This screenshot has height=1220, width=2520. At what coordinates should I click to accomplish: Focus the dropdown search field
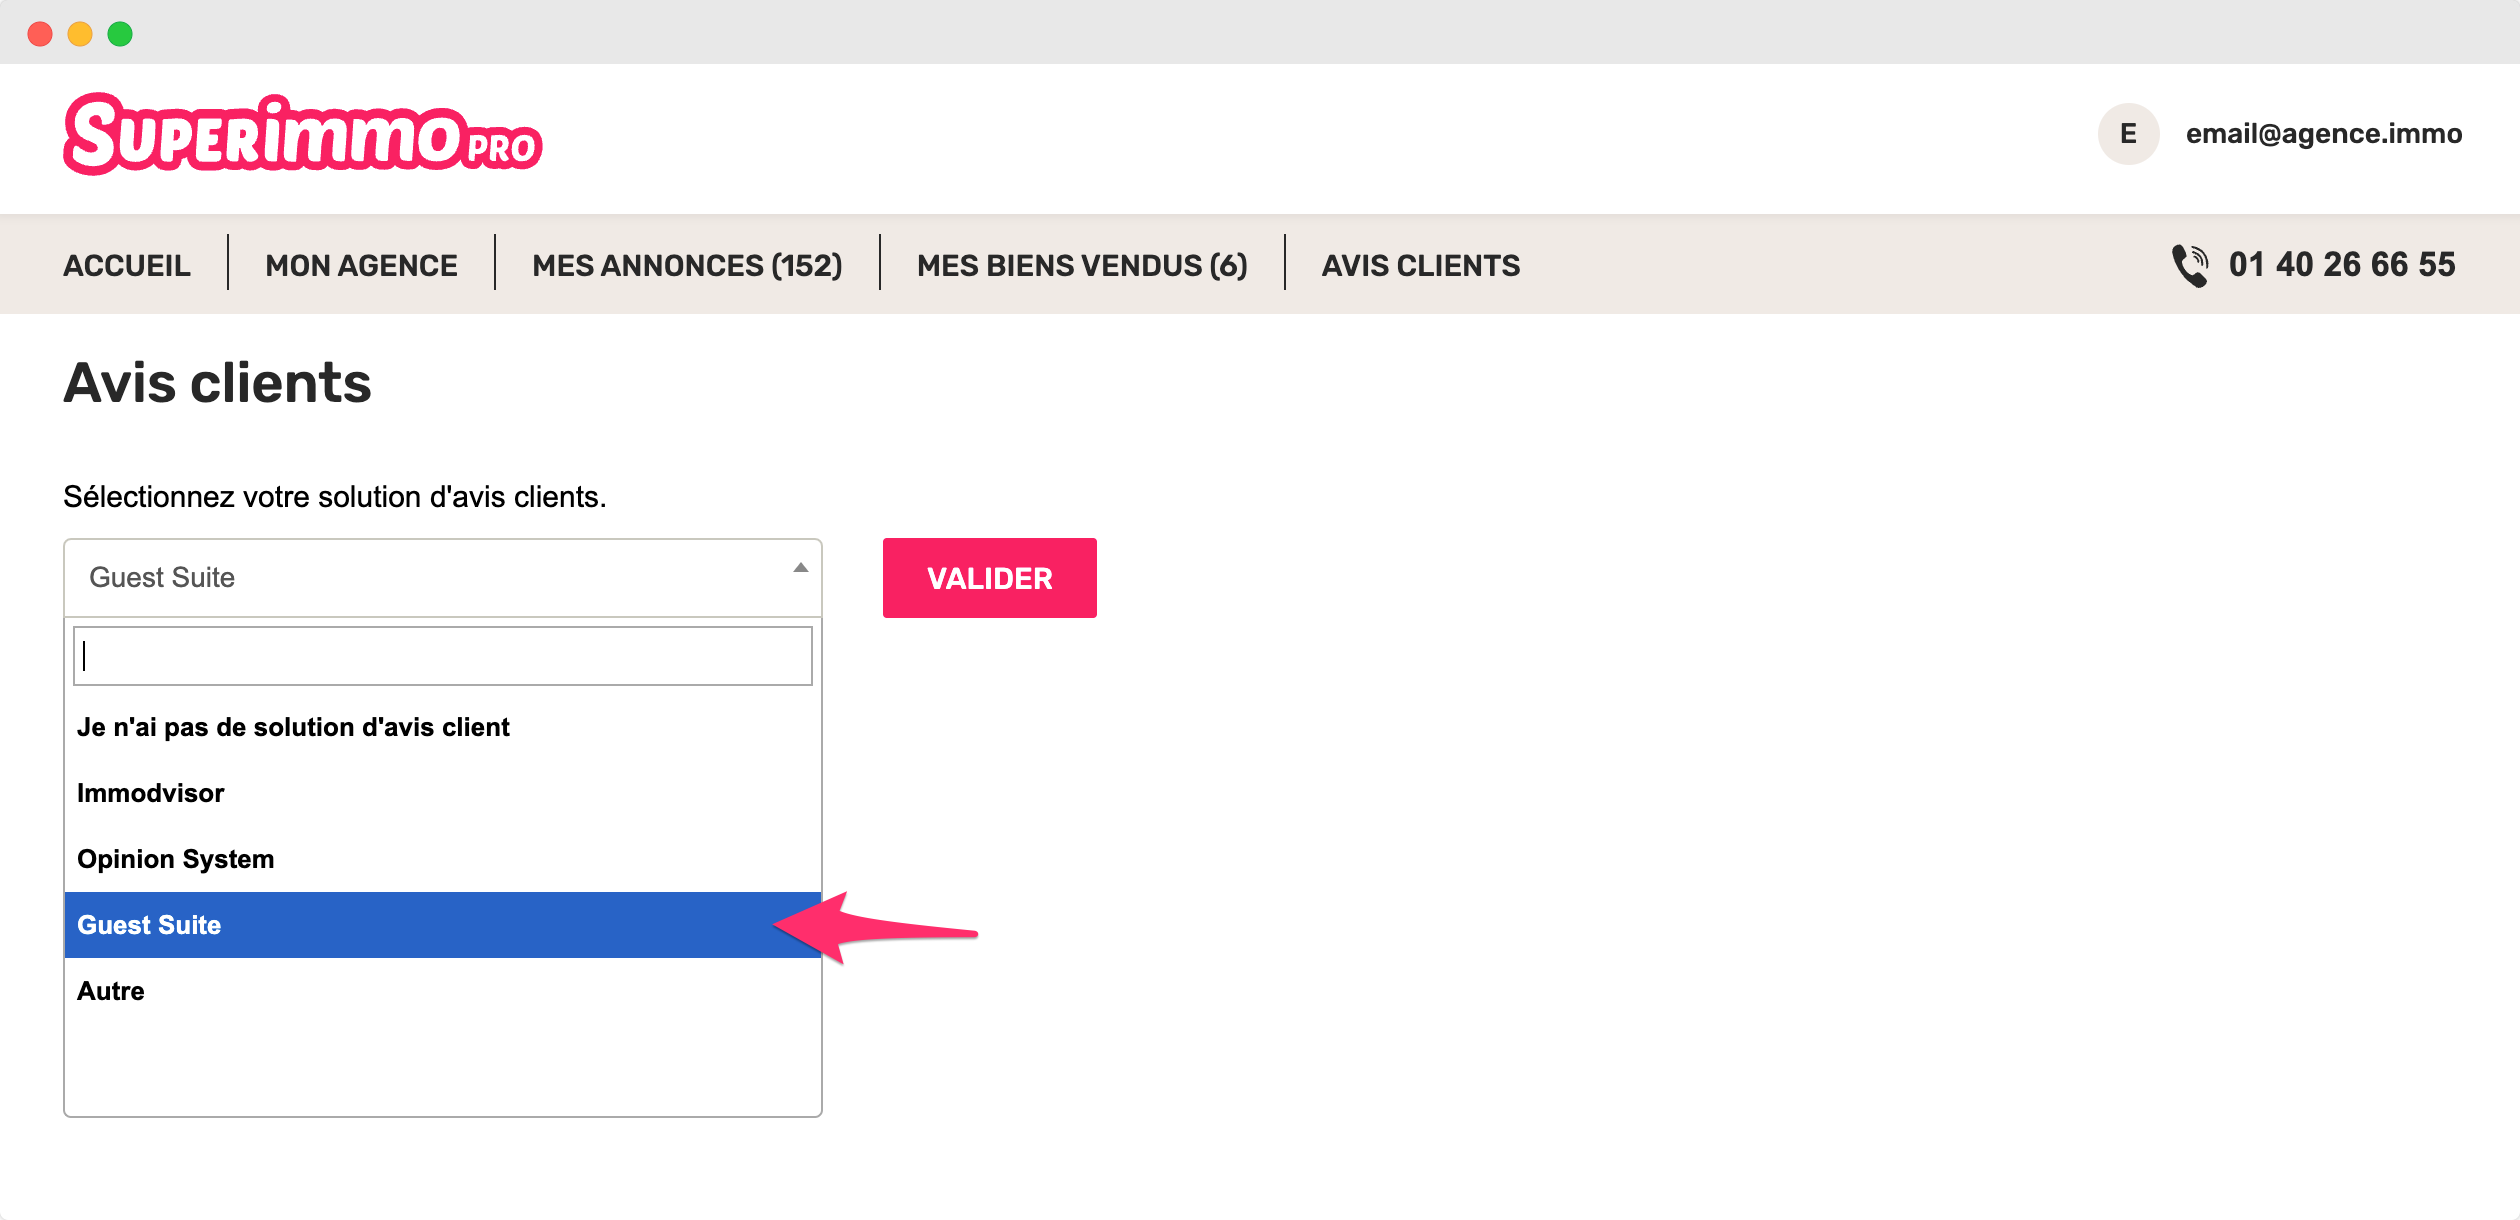tap(443, 656)
